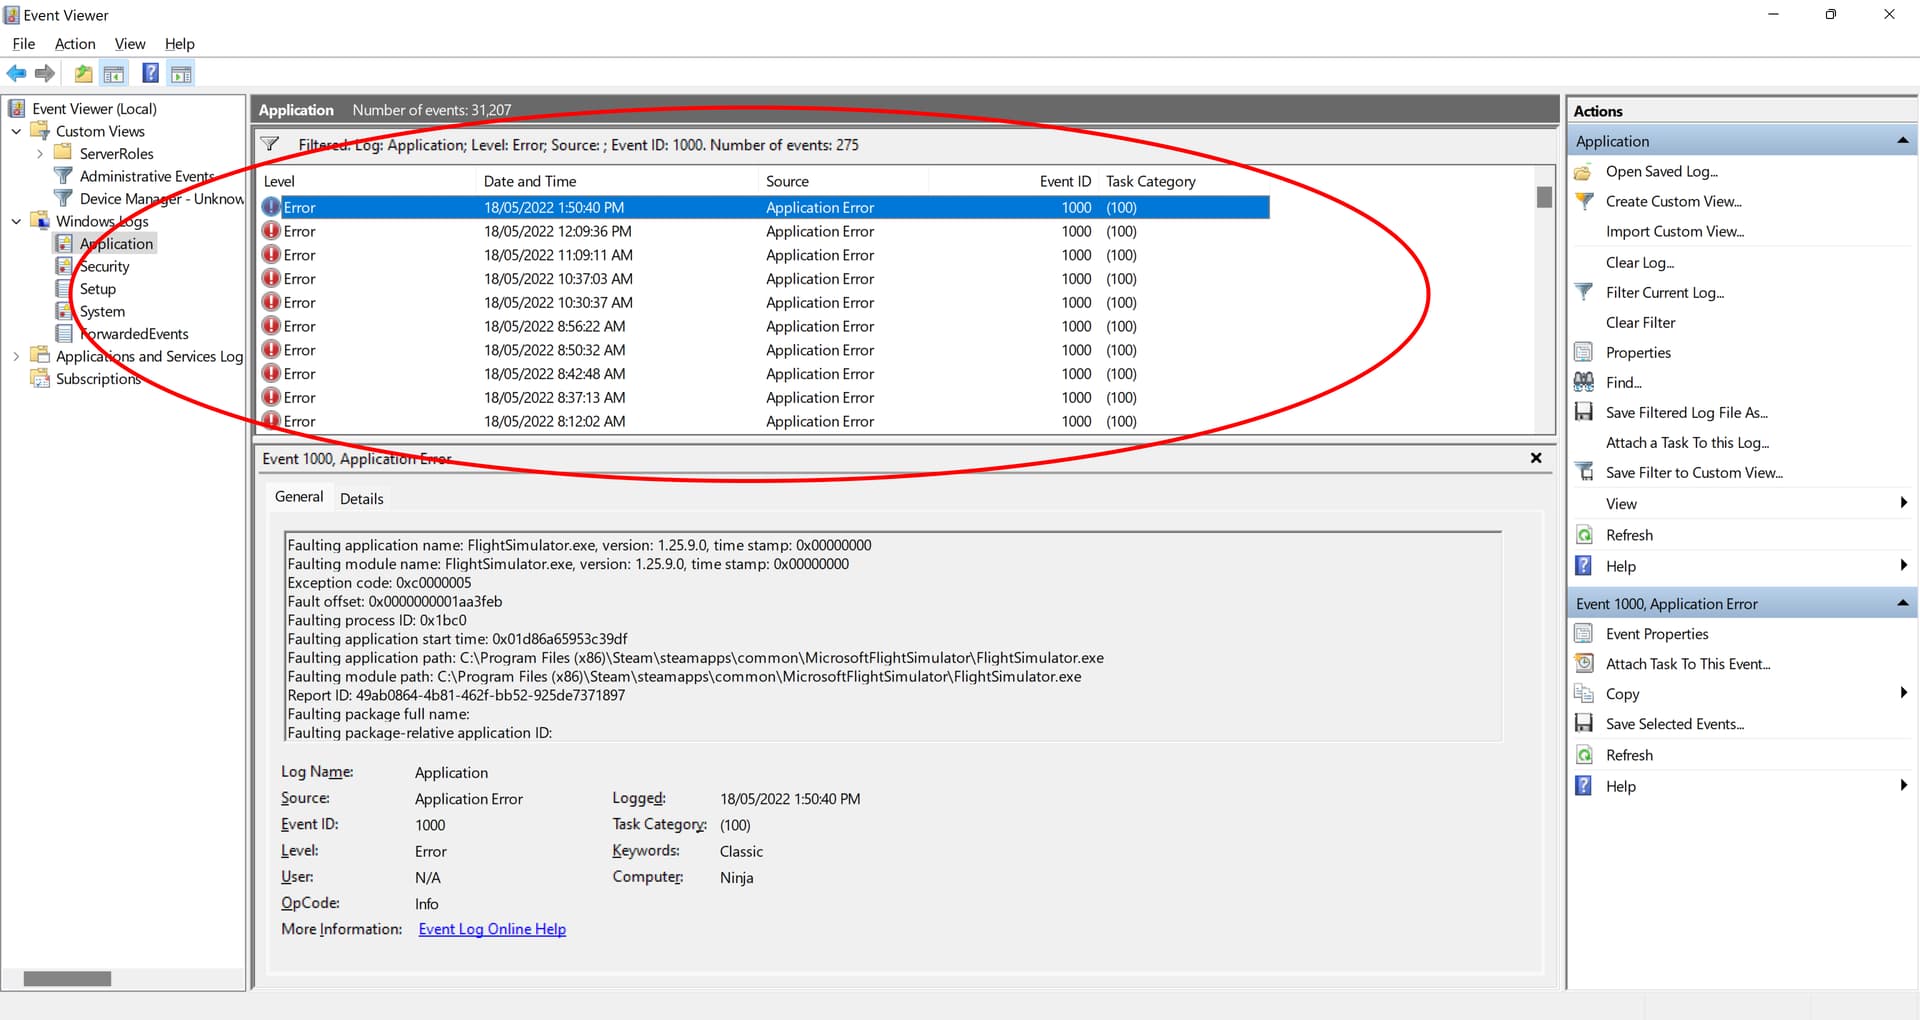This screenshot has width=1920, height=1020.
Task: Select the System log in tree
Action: coord(102,312)
